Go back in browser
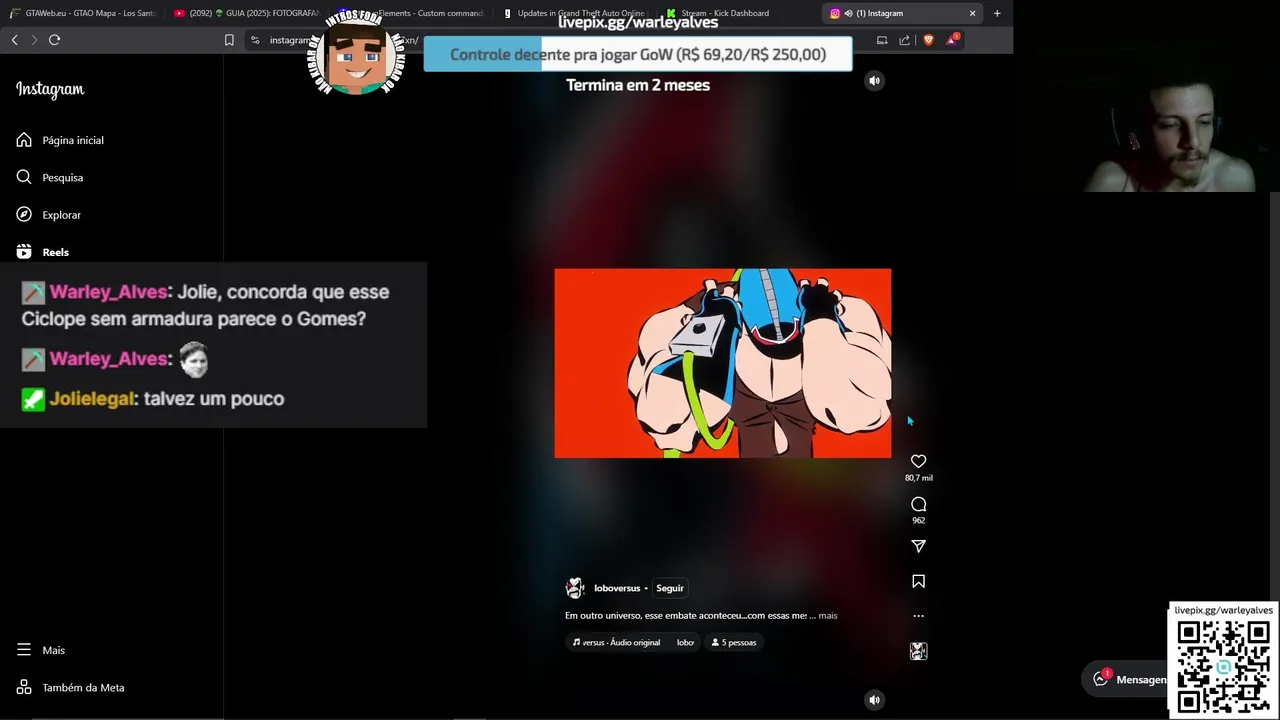1280x720 pixels. 14,40
